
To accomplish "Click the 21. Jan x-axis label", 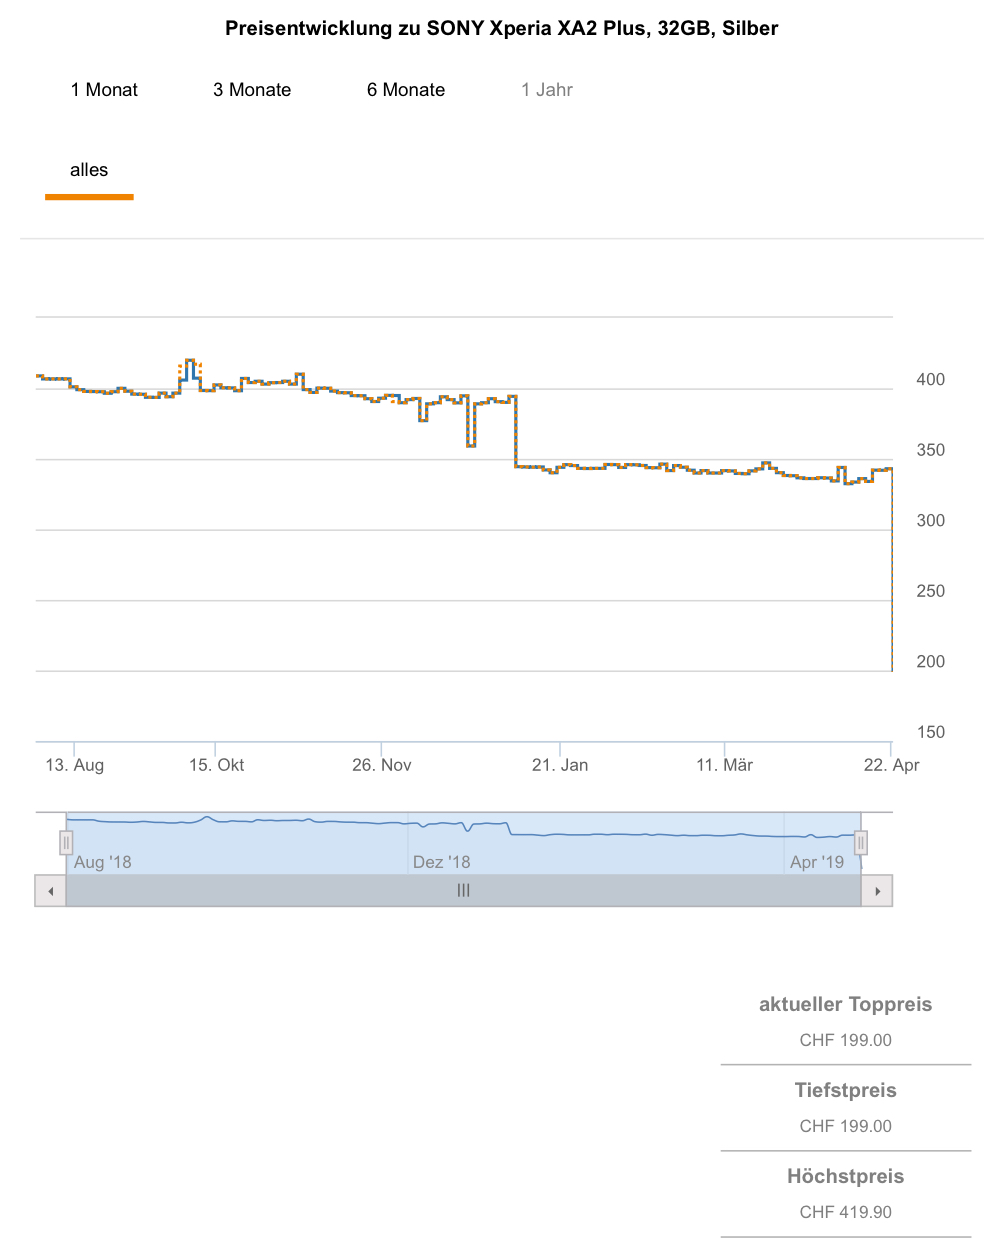I will point(560,765).
